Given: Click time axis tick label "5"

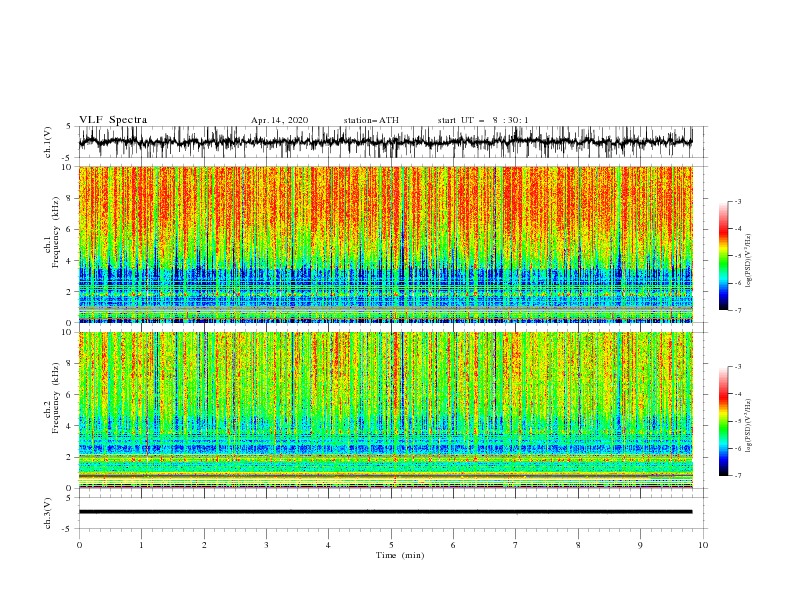Looking at the screenshot, I should pos(391,545).
